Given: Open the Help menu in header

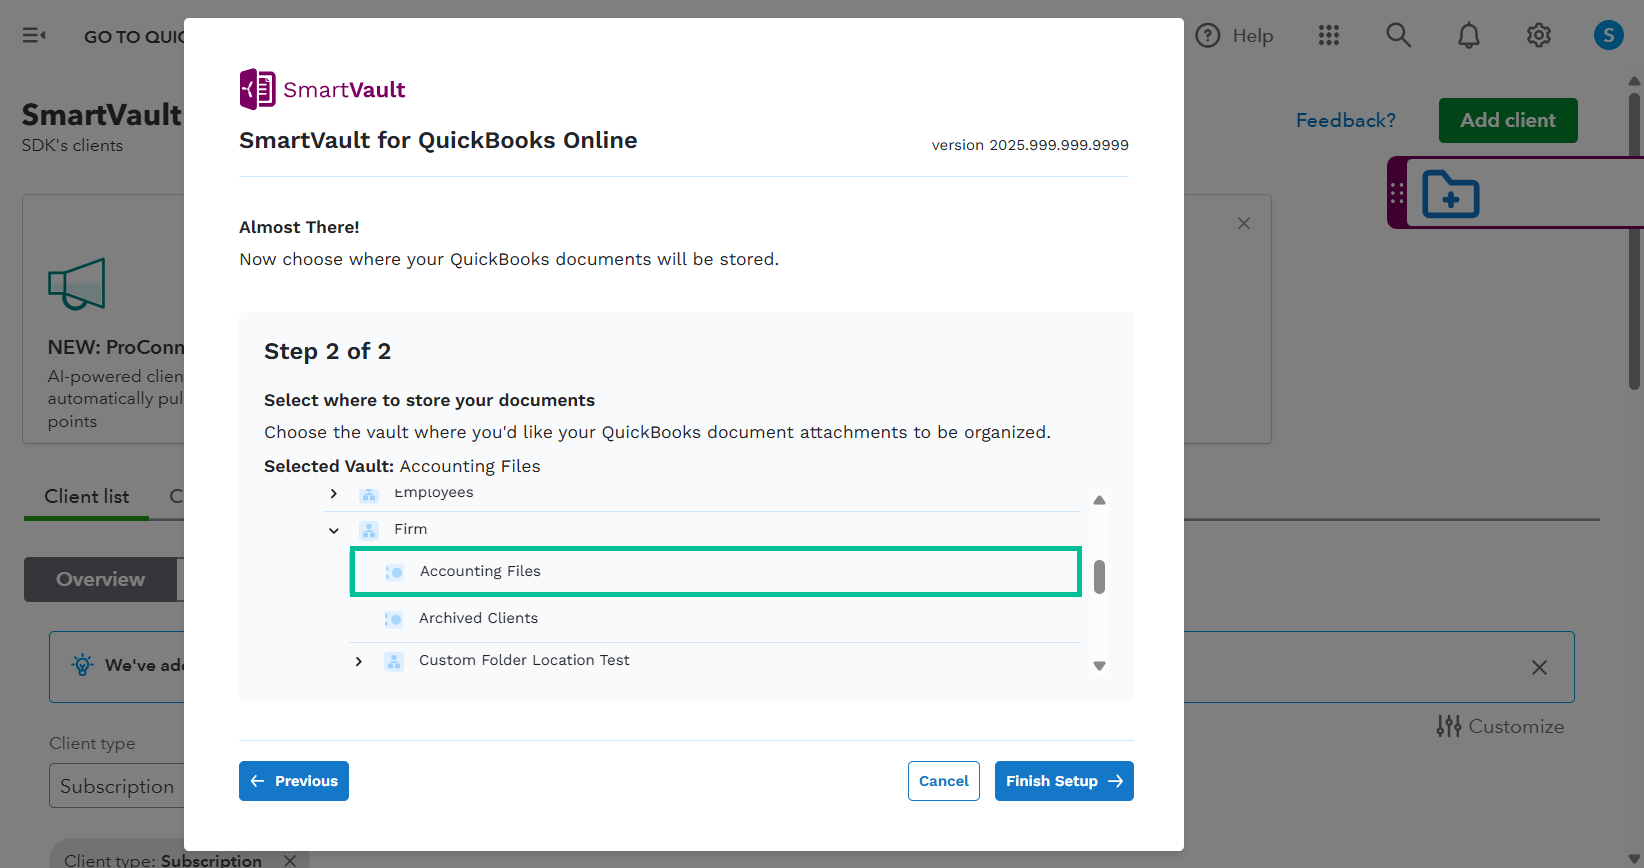Looking at the screenshot, I should (1235, 36).
